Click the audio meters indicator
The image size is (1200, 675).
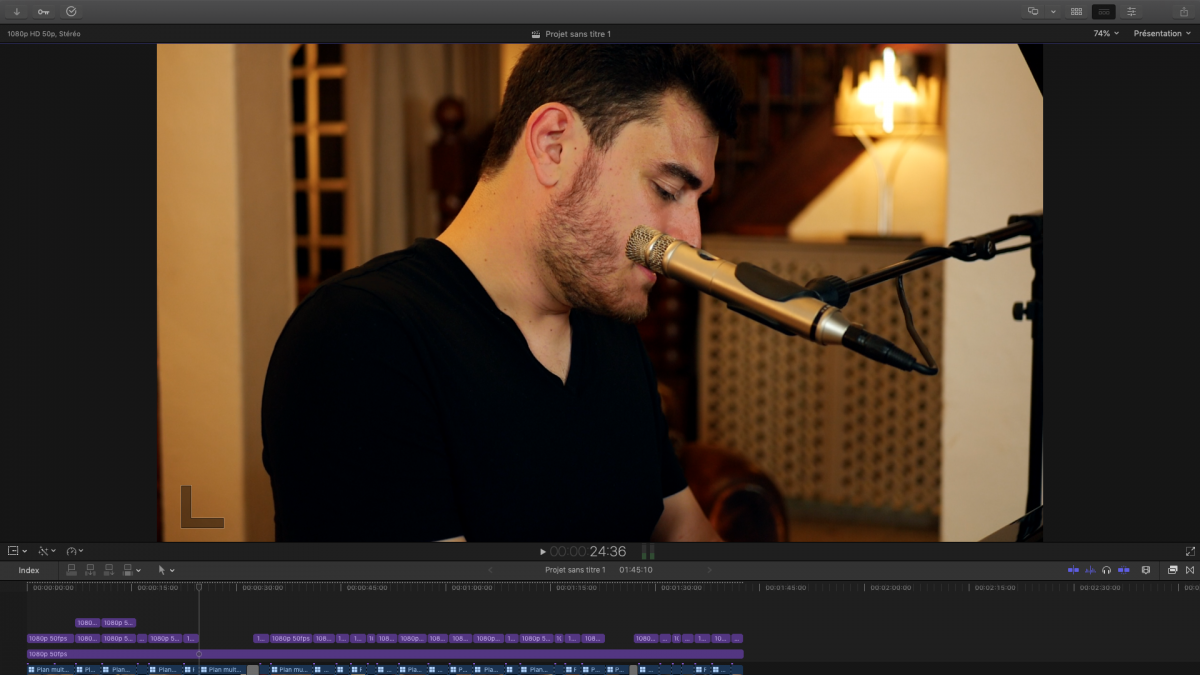click(x=647, y=552)
